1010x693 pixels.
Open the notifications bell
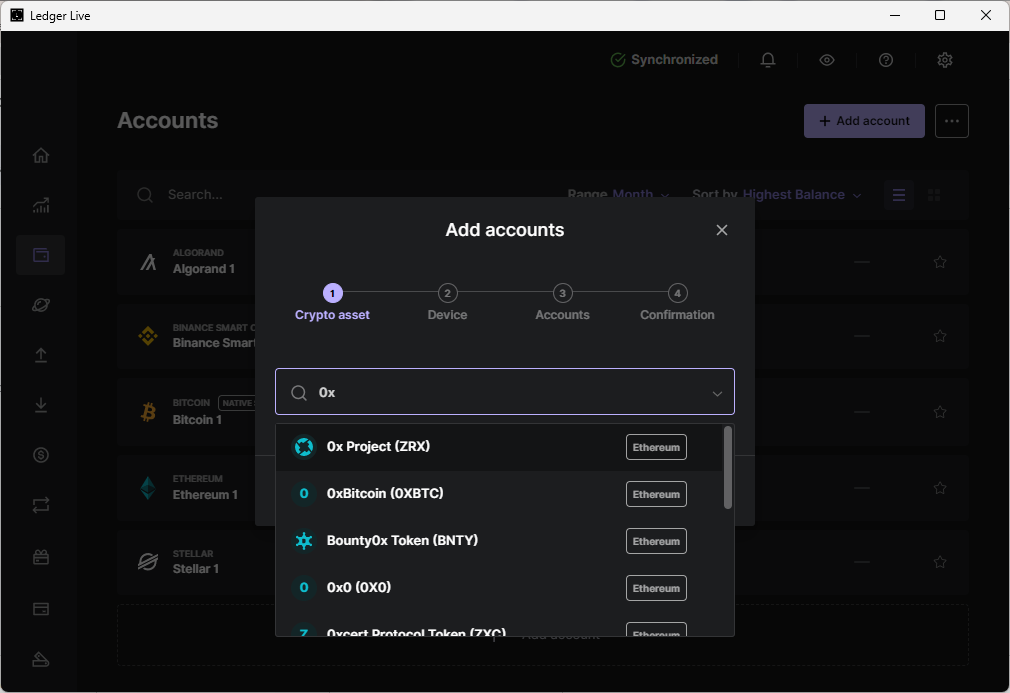tap(768, 60)
